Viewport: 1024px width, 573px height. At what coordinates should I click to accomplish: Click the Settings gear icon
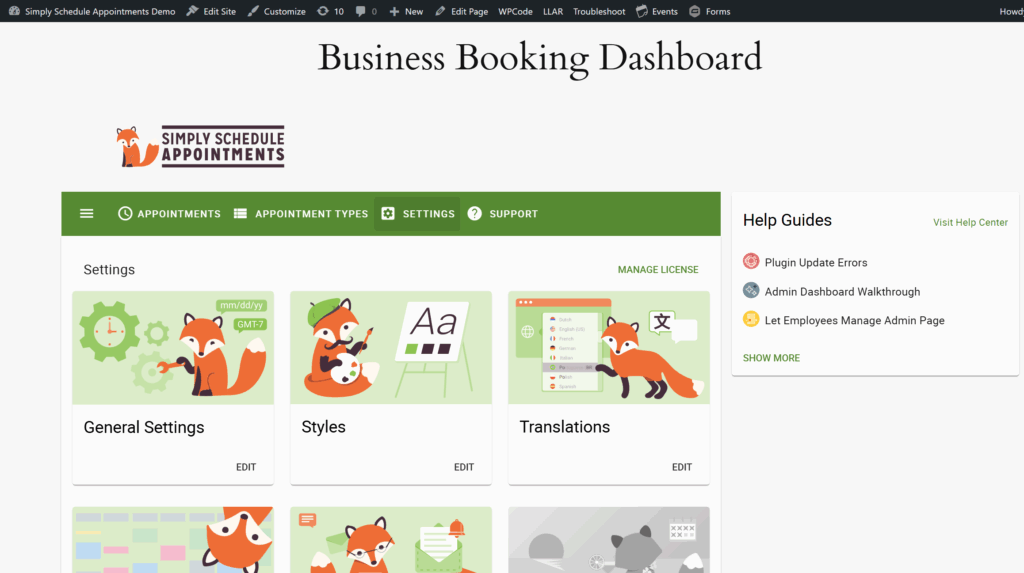(388, 214)
